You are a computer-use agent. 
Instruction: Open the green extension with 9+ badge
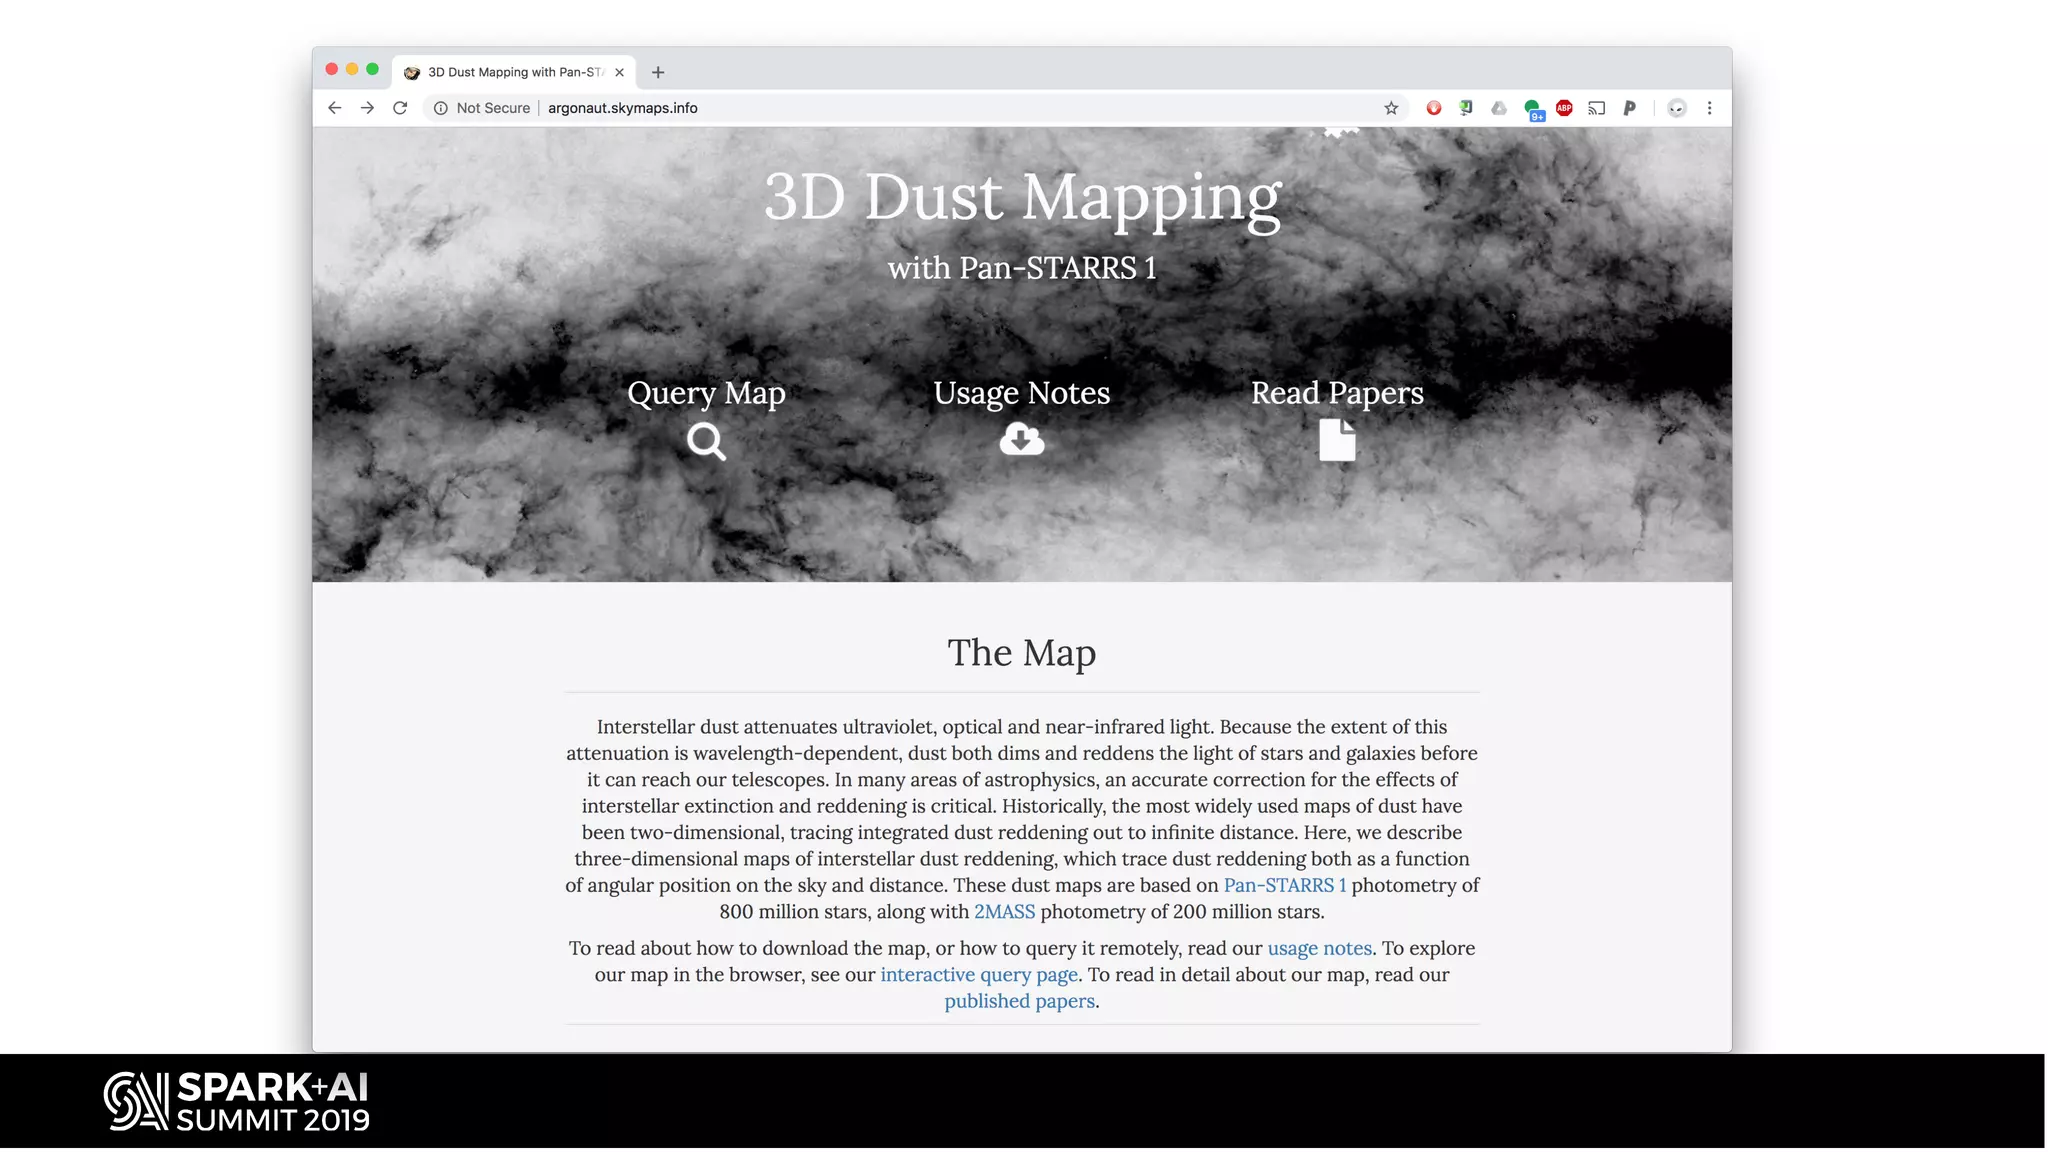point(1533,109)
